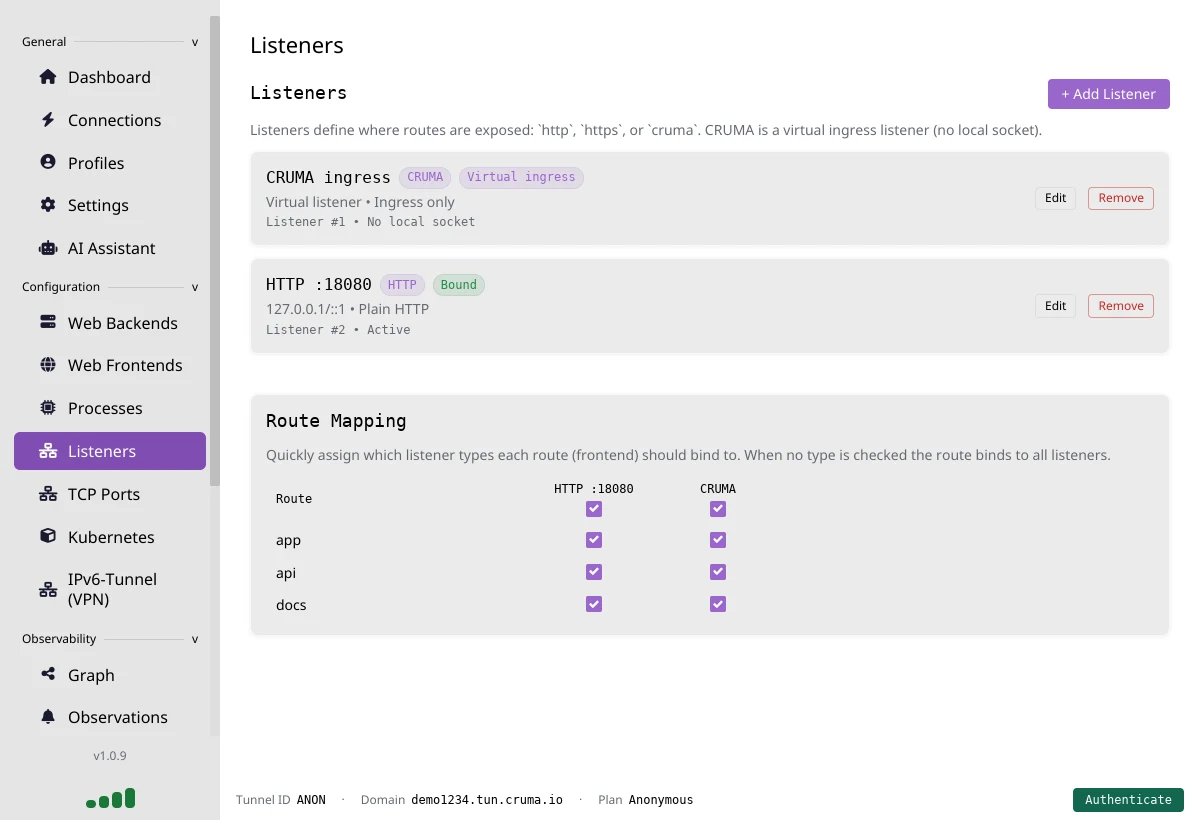Click the Graph share-nodes icon
The image size is (1200, 820).
[48, 675]
